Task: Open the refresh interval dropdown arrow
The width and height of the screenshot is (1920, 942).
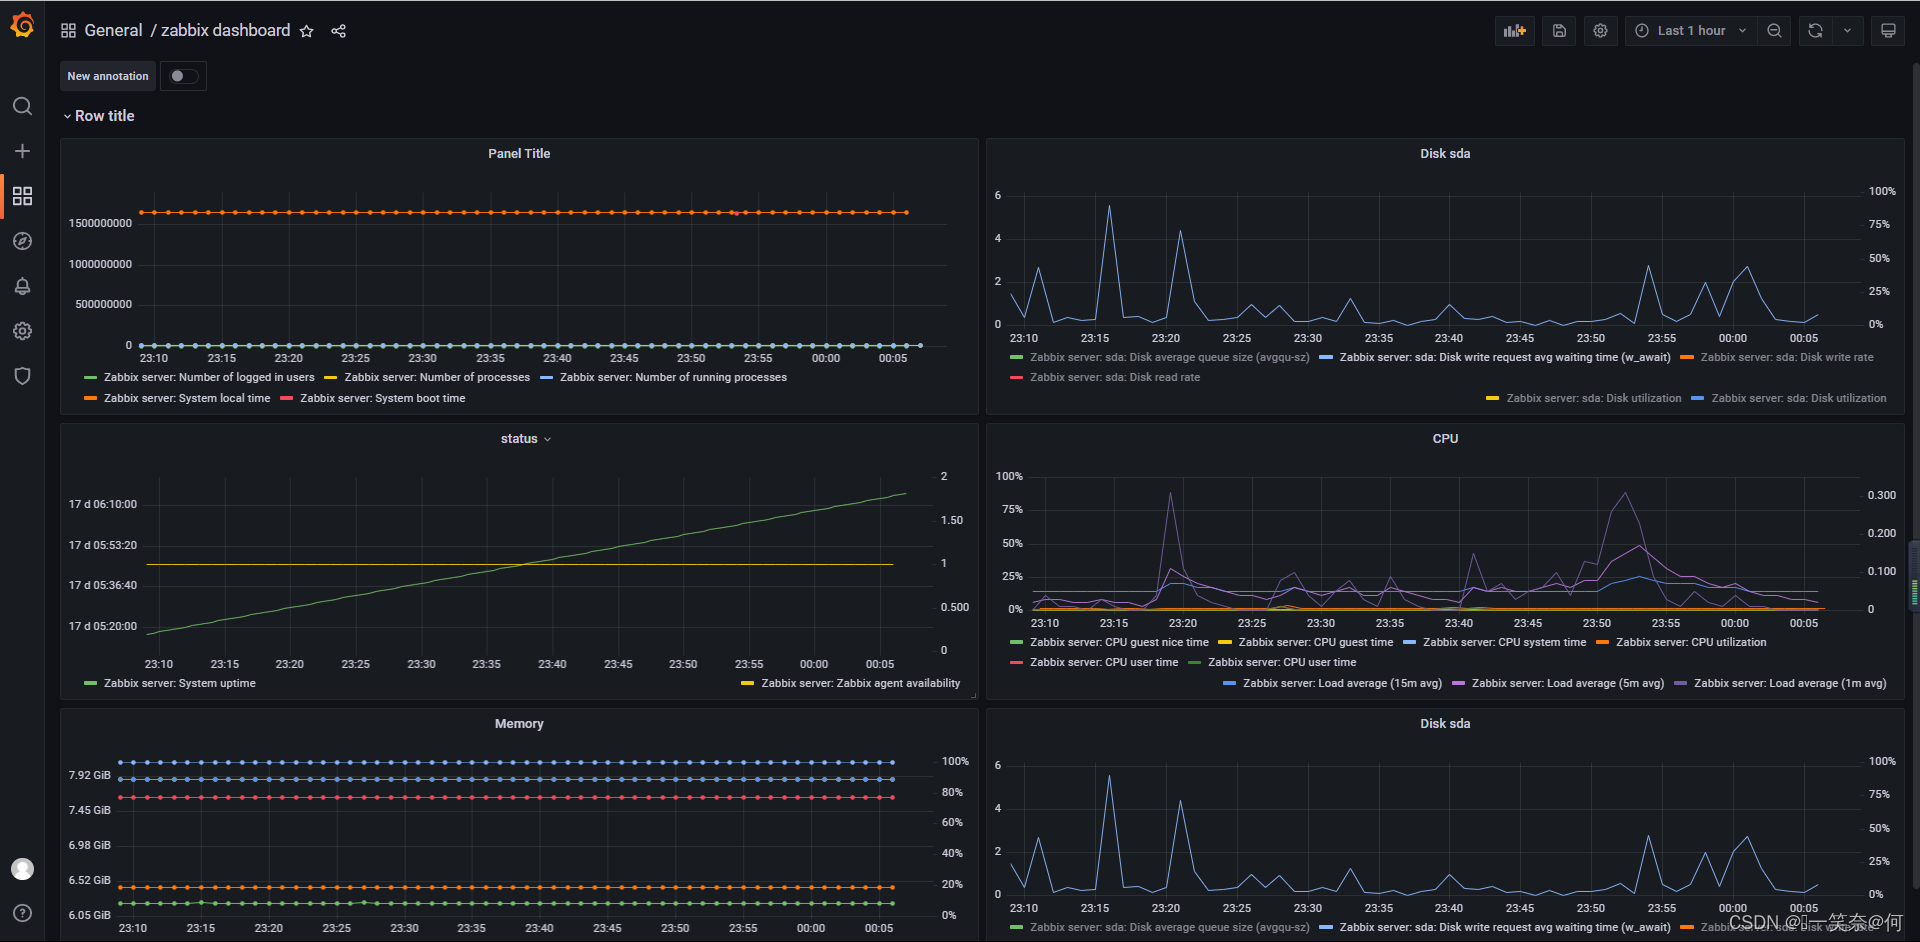Action: pos(1847,31)
